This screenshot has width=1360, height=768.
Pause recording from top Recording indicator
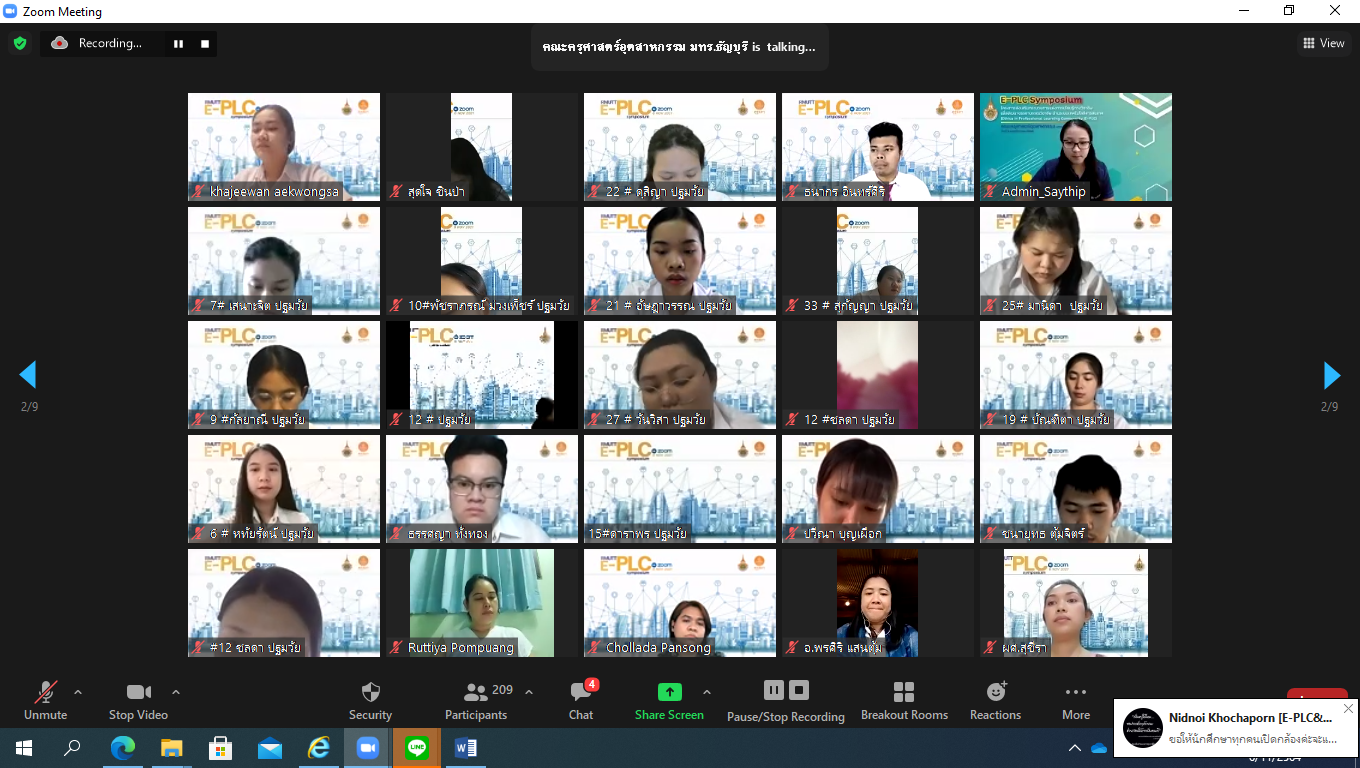coord(179,43)
